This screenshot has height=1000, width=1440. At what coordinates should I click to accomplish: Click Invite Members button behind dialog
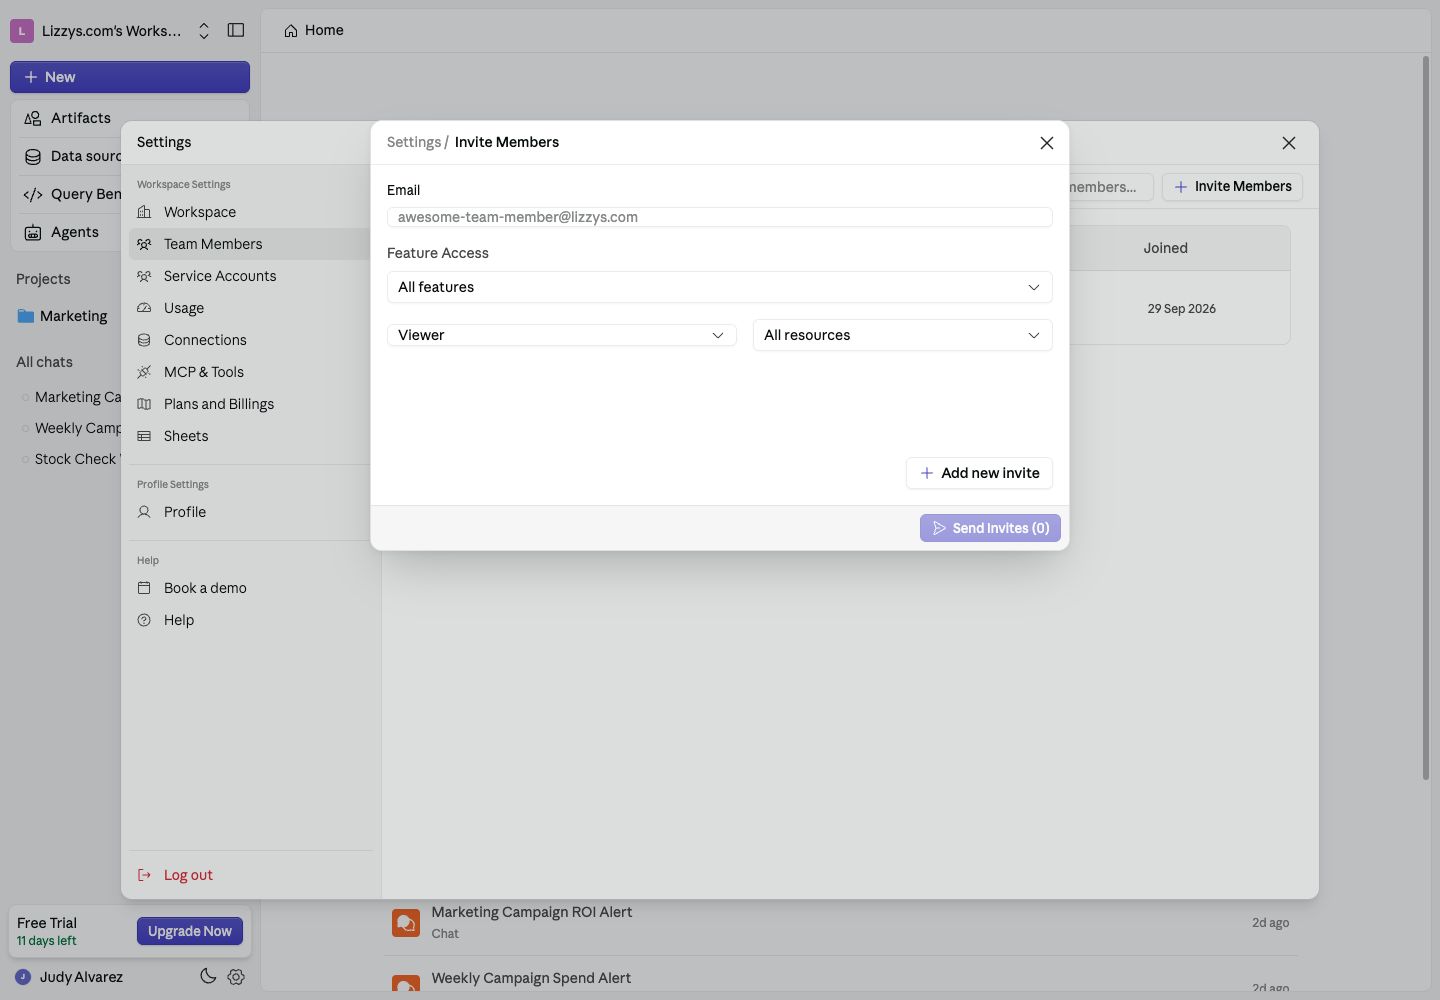[1232, 187]
